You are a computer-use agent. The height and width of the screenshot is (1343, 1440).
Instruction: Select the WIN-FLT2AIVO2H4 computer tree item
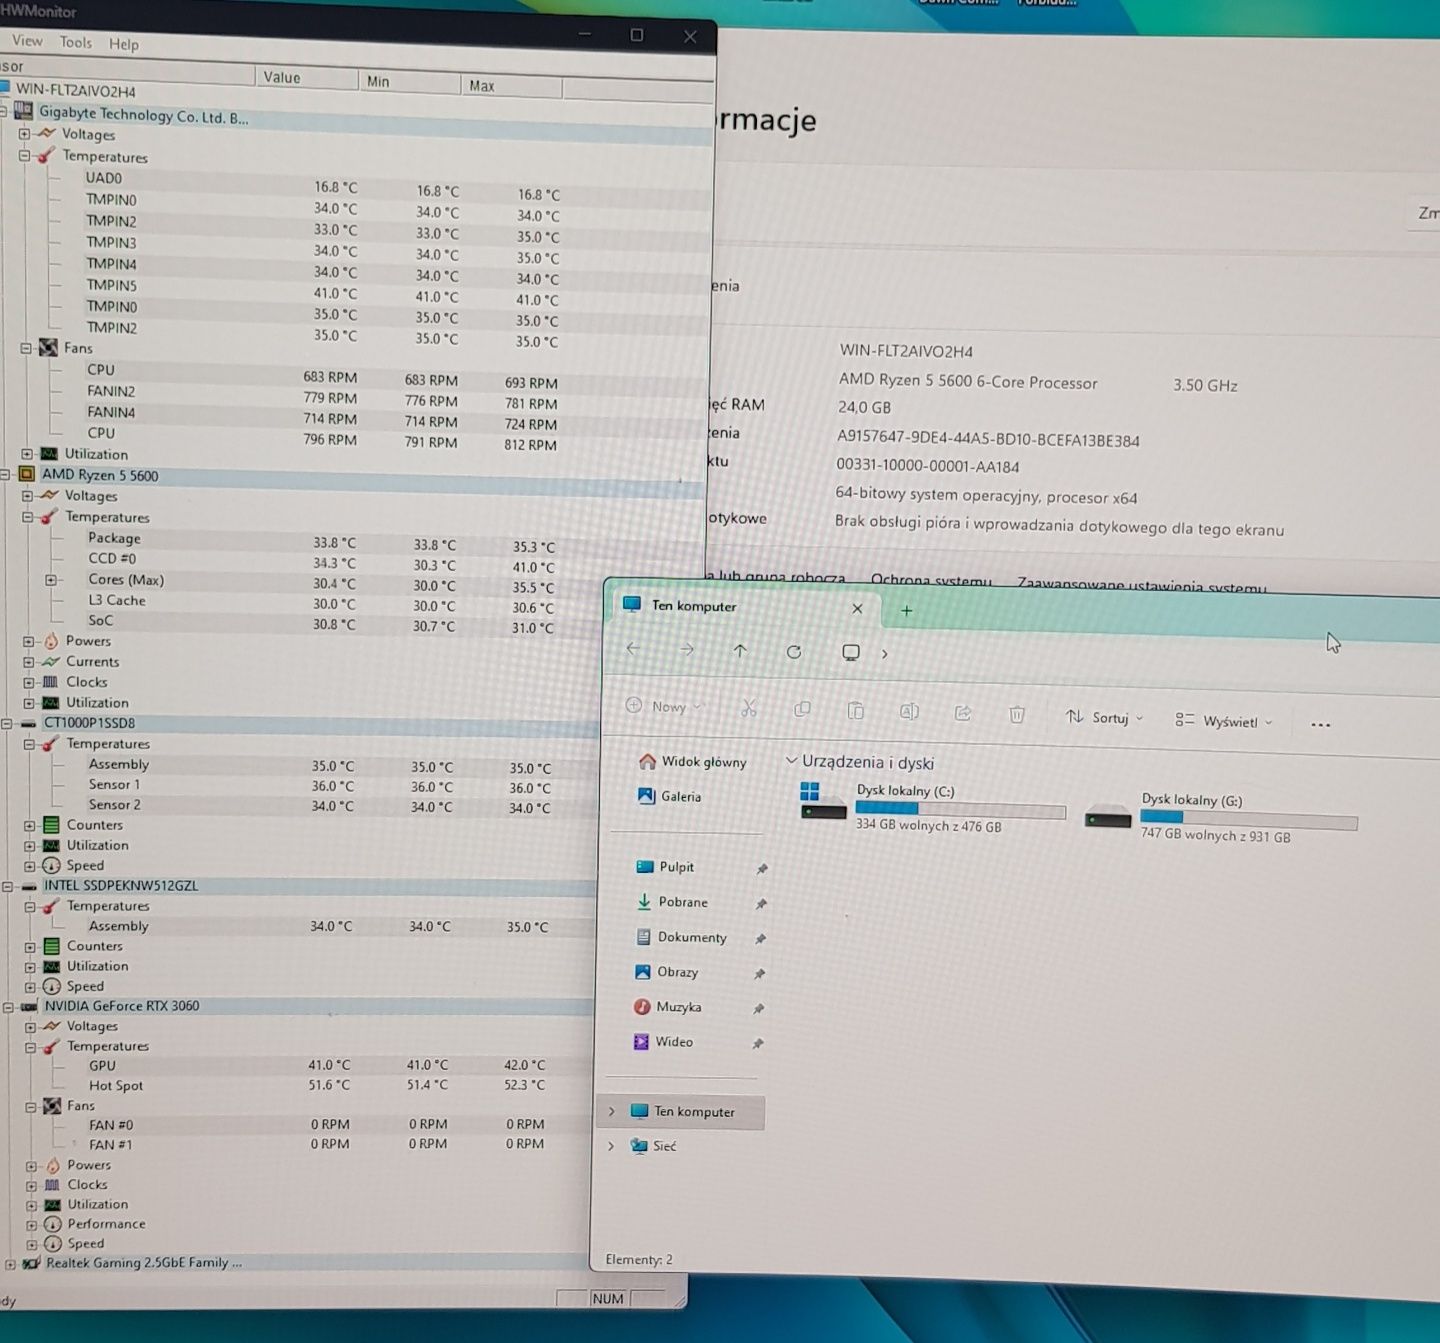click(75, 90)
